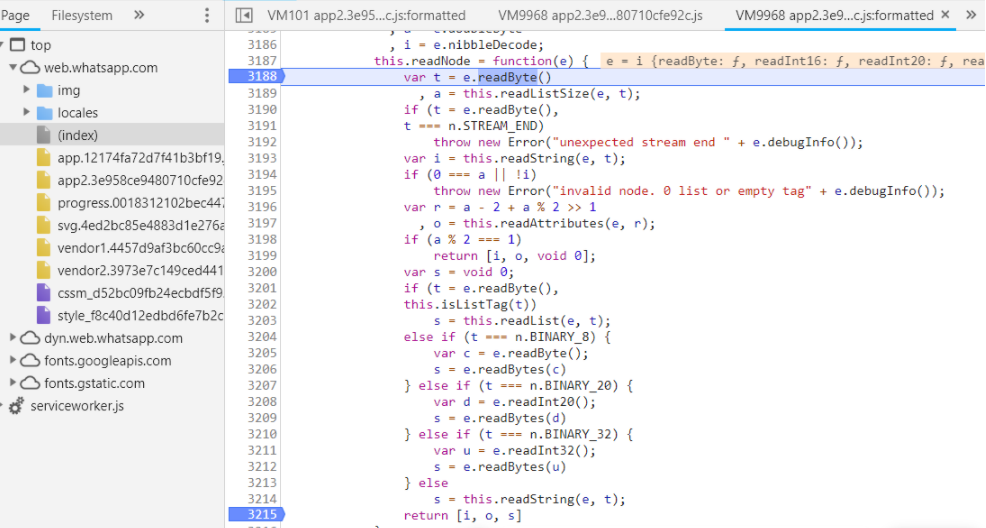Show more navigator tabs via the chevron
Viewport: 986px width, 528px height.
(x=139, y=15)
